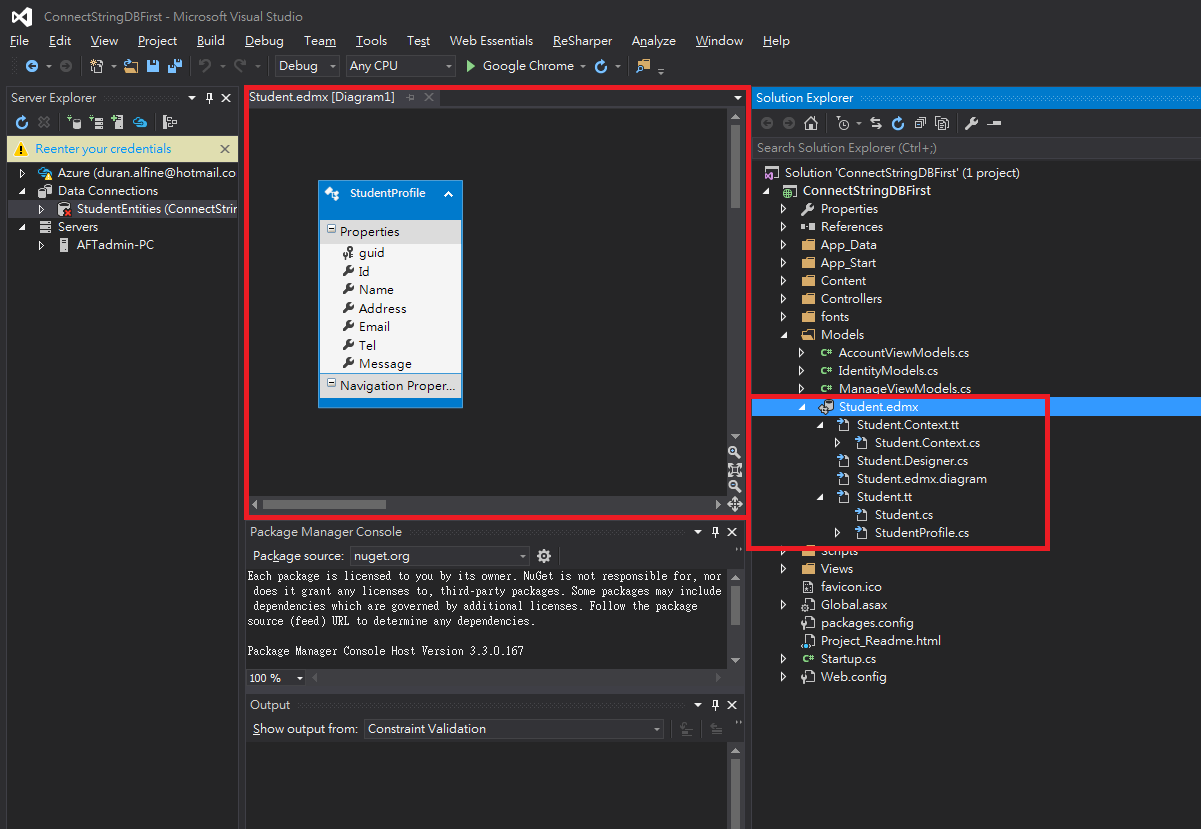Collapse the Properties section in StudentProfile
1201x829 pixels.
pos(331,230)
